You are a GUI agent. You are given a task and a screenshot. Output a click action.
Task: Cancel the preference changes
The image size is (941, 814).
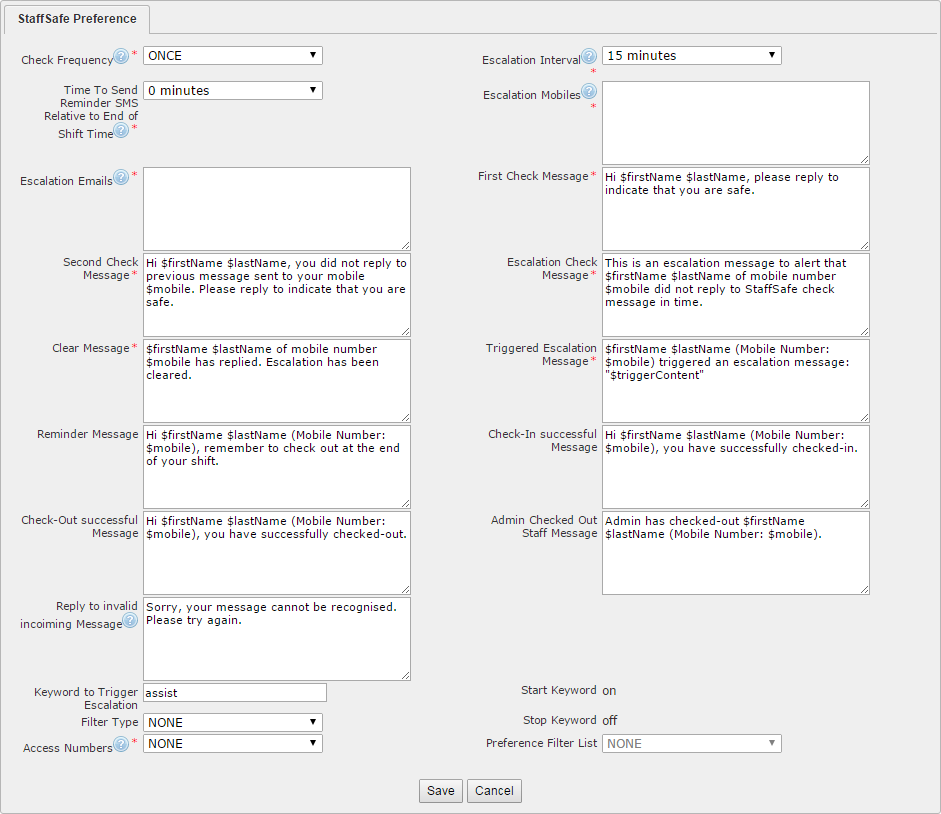pos(495,791)
